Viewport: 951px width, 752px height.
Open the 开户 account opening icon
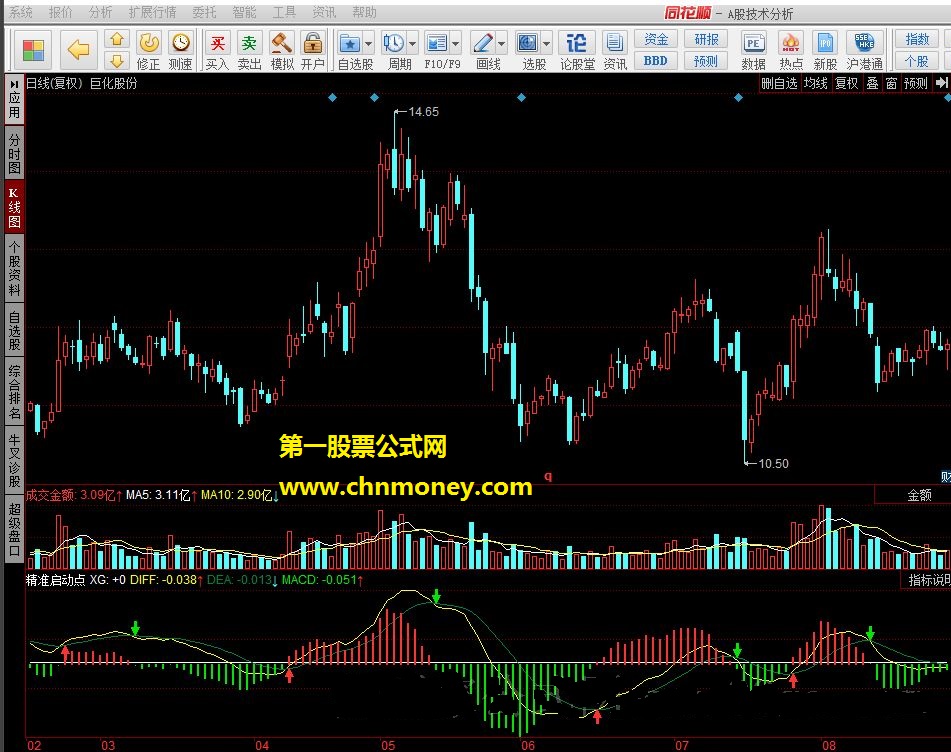[313, 50]
